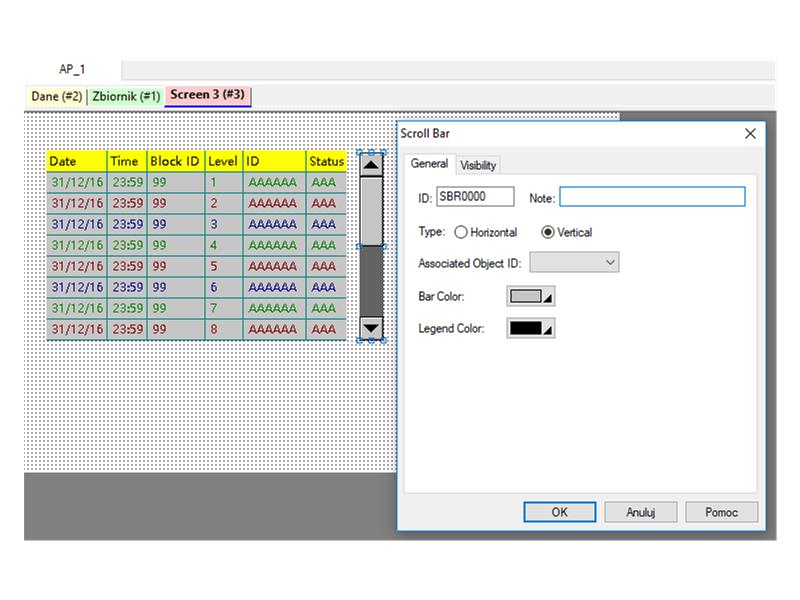Click the Level cell showing 1
Viewport: 800px width, 600px height.
pyautogui.click(x=224, y=182)
